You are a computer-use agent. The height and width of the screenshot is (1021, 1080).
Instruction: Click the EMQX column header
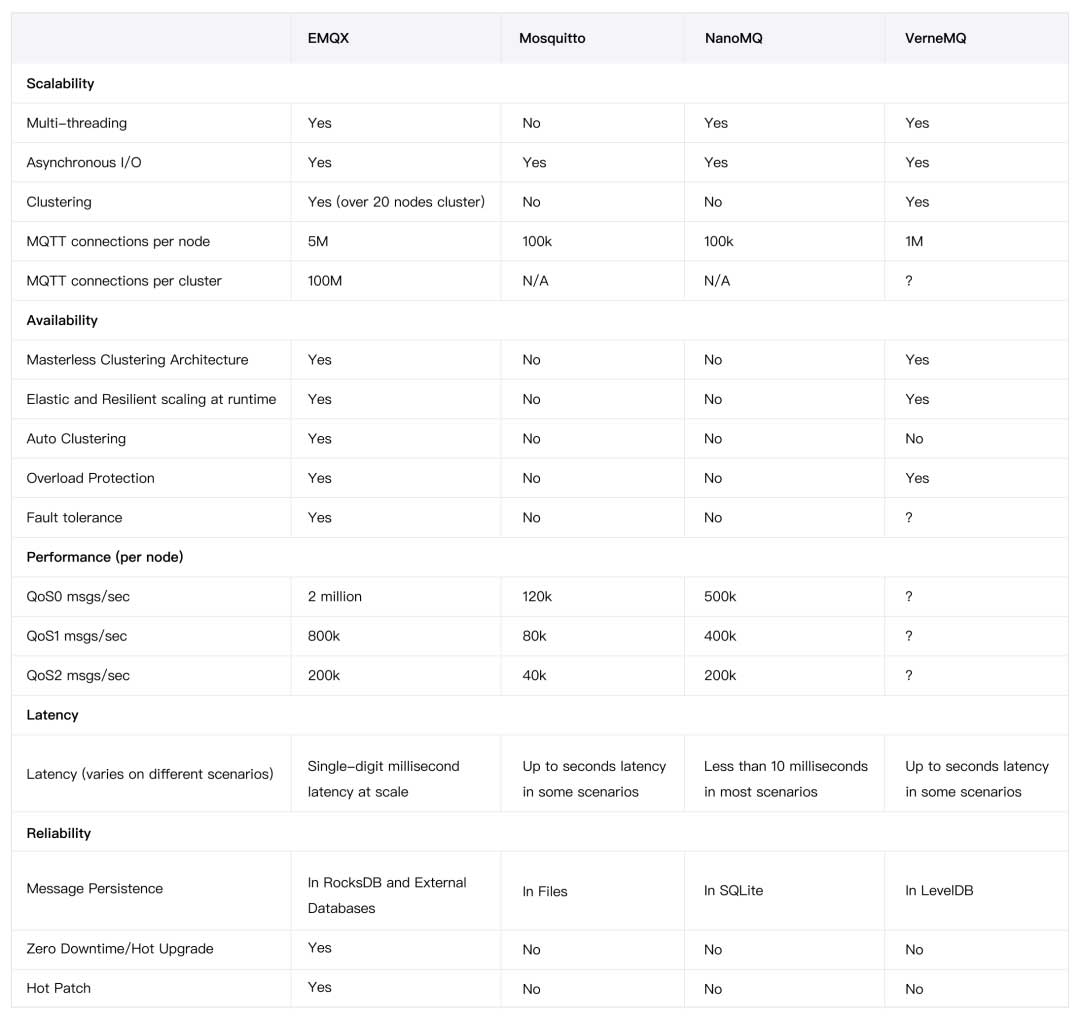(327, 38)
